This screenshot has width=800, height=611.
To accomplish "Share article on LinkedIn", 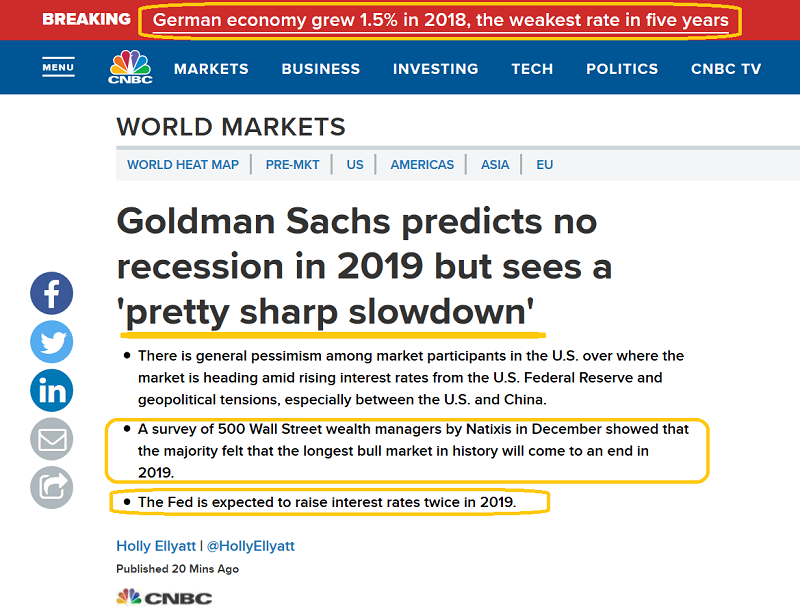I will [52, 390].
